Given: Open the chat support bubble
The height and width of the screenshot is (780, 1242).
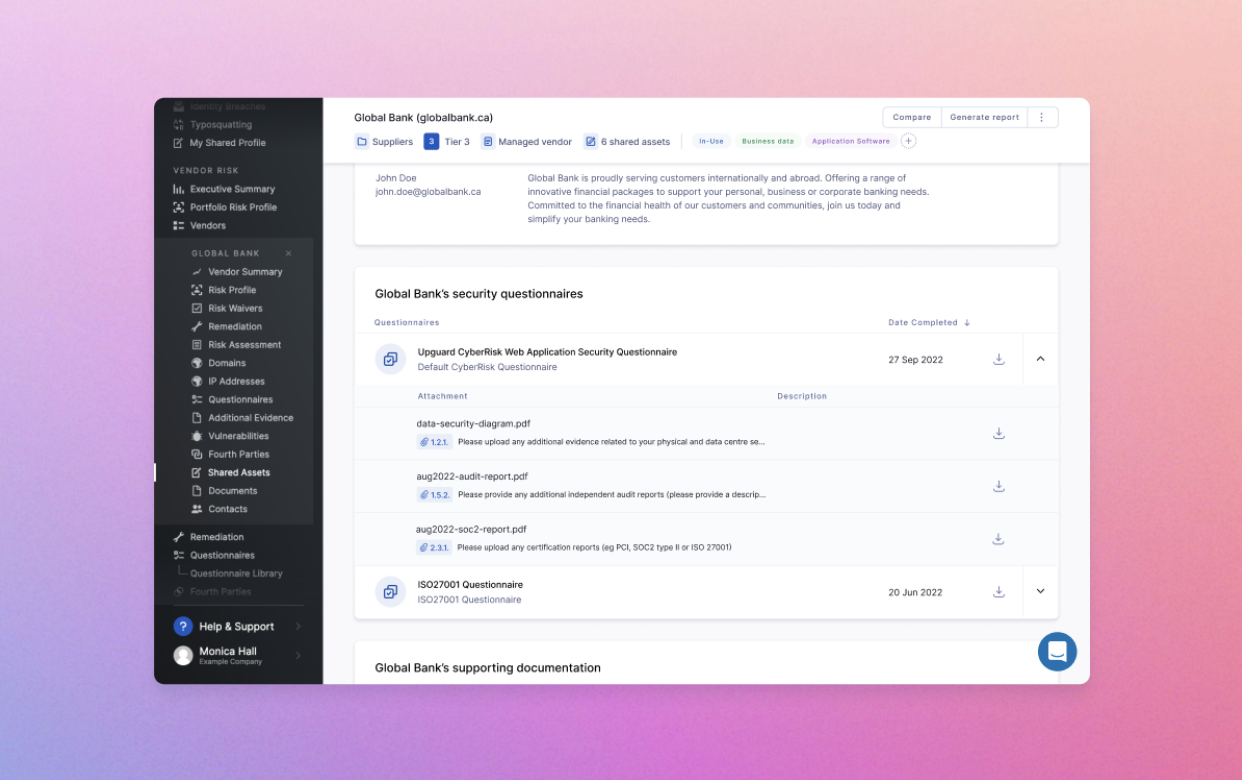Looking at the screenshot, I should 1057,652.
